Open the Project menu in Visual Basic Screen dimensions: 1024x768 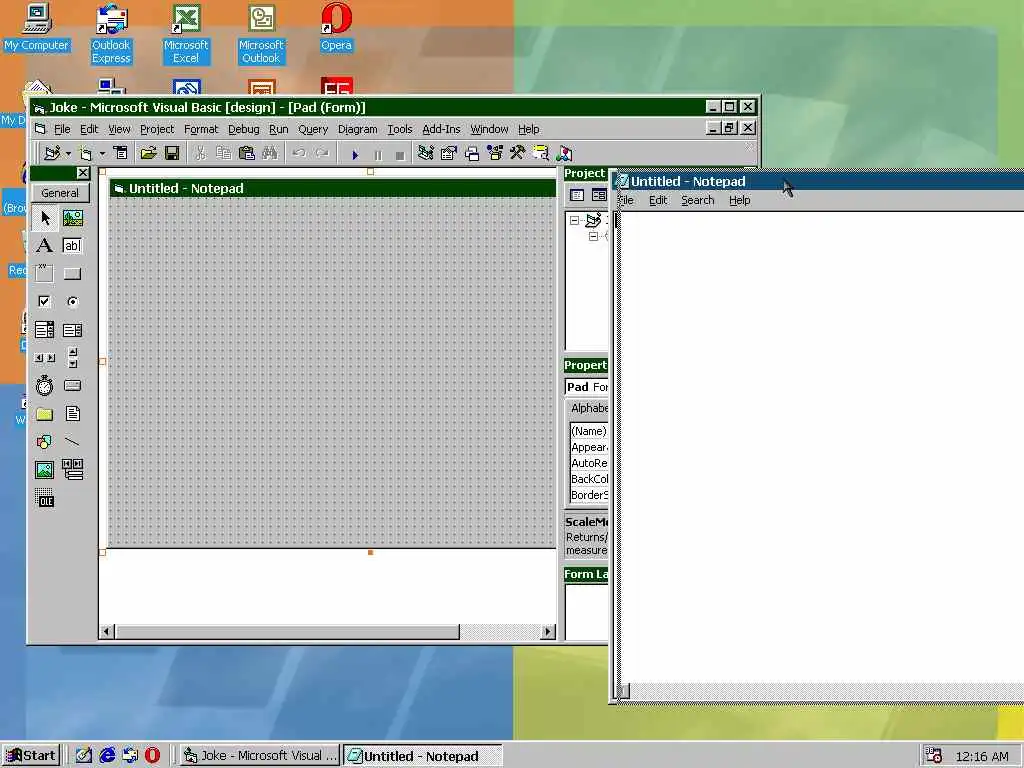[157, 129]
